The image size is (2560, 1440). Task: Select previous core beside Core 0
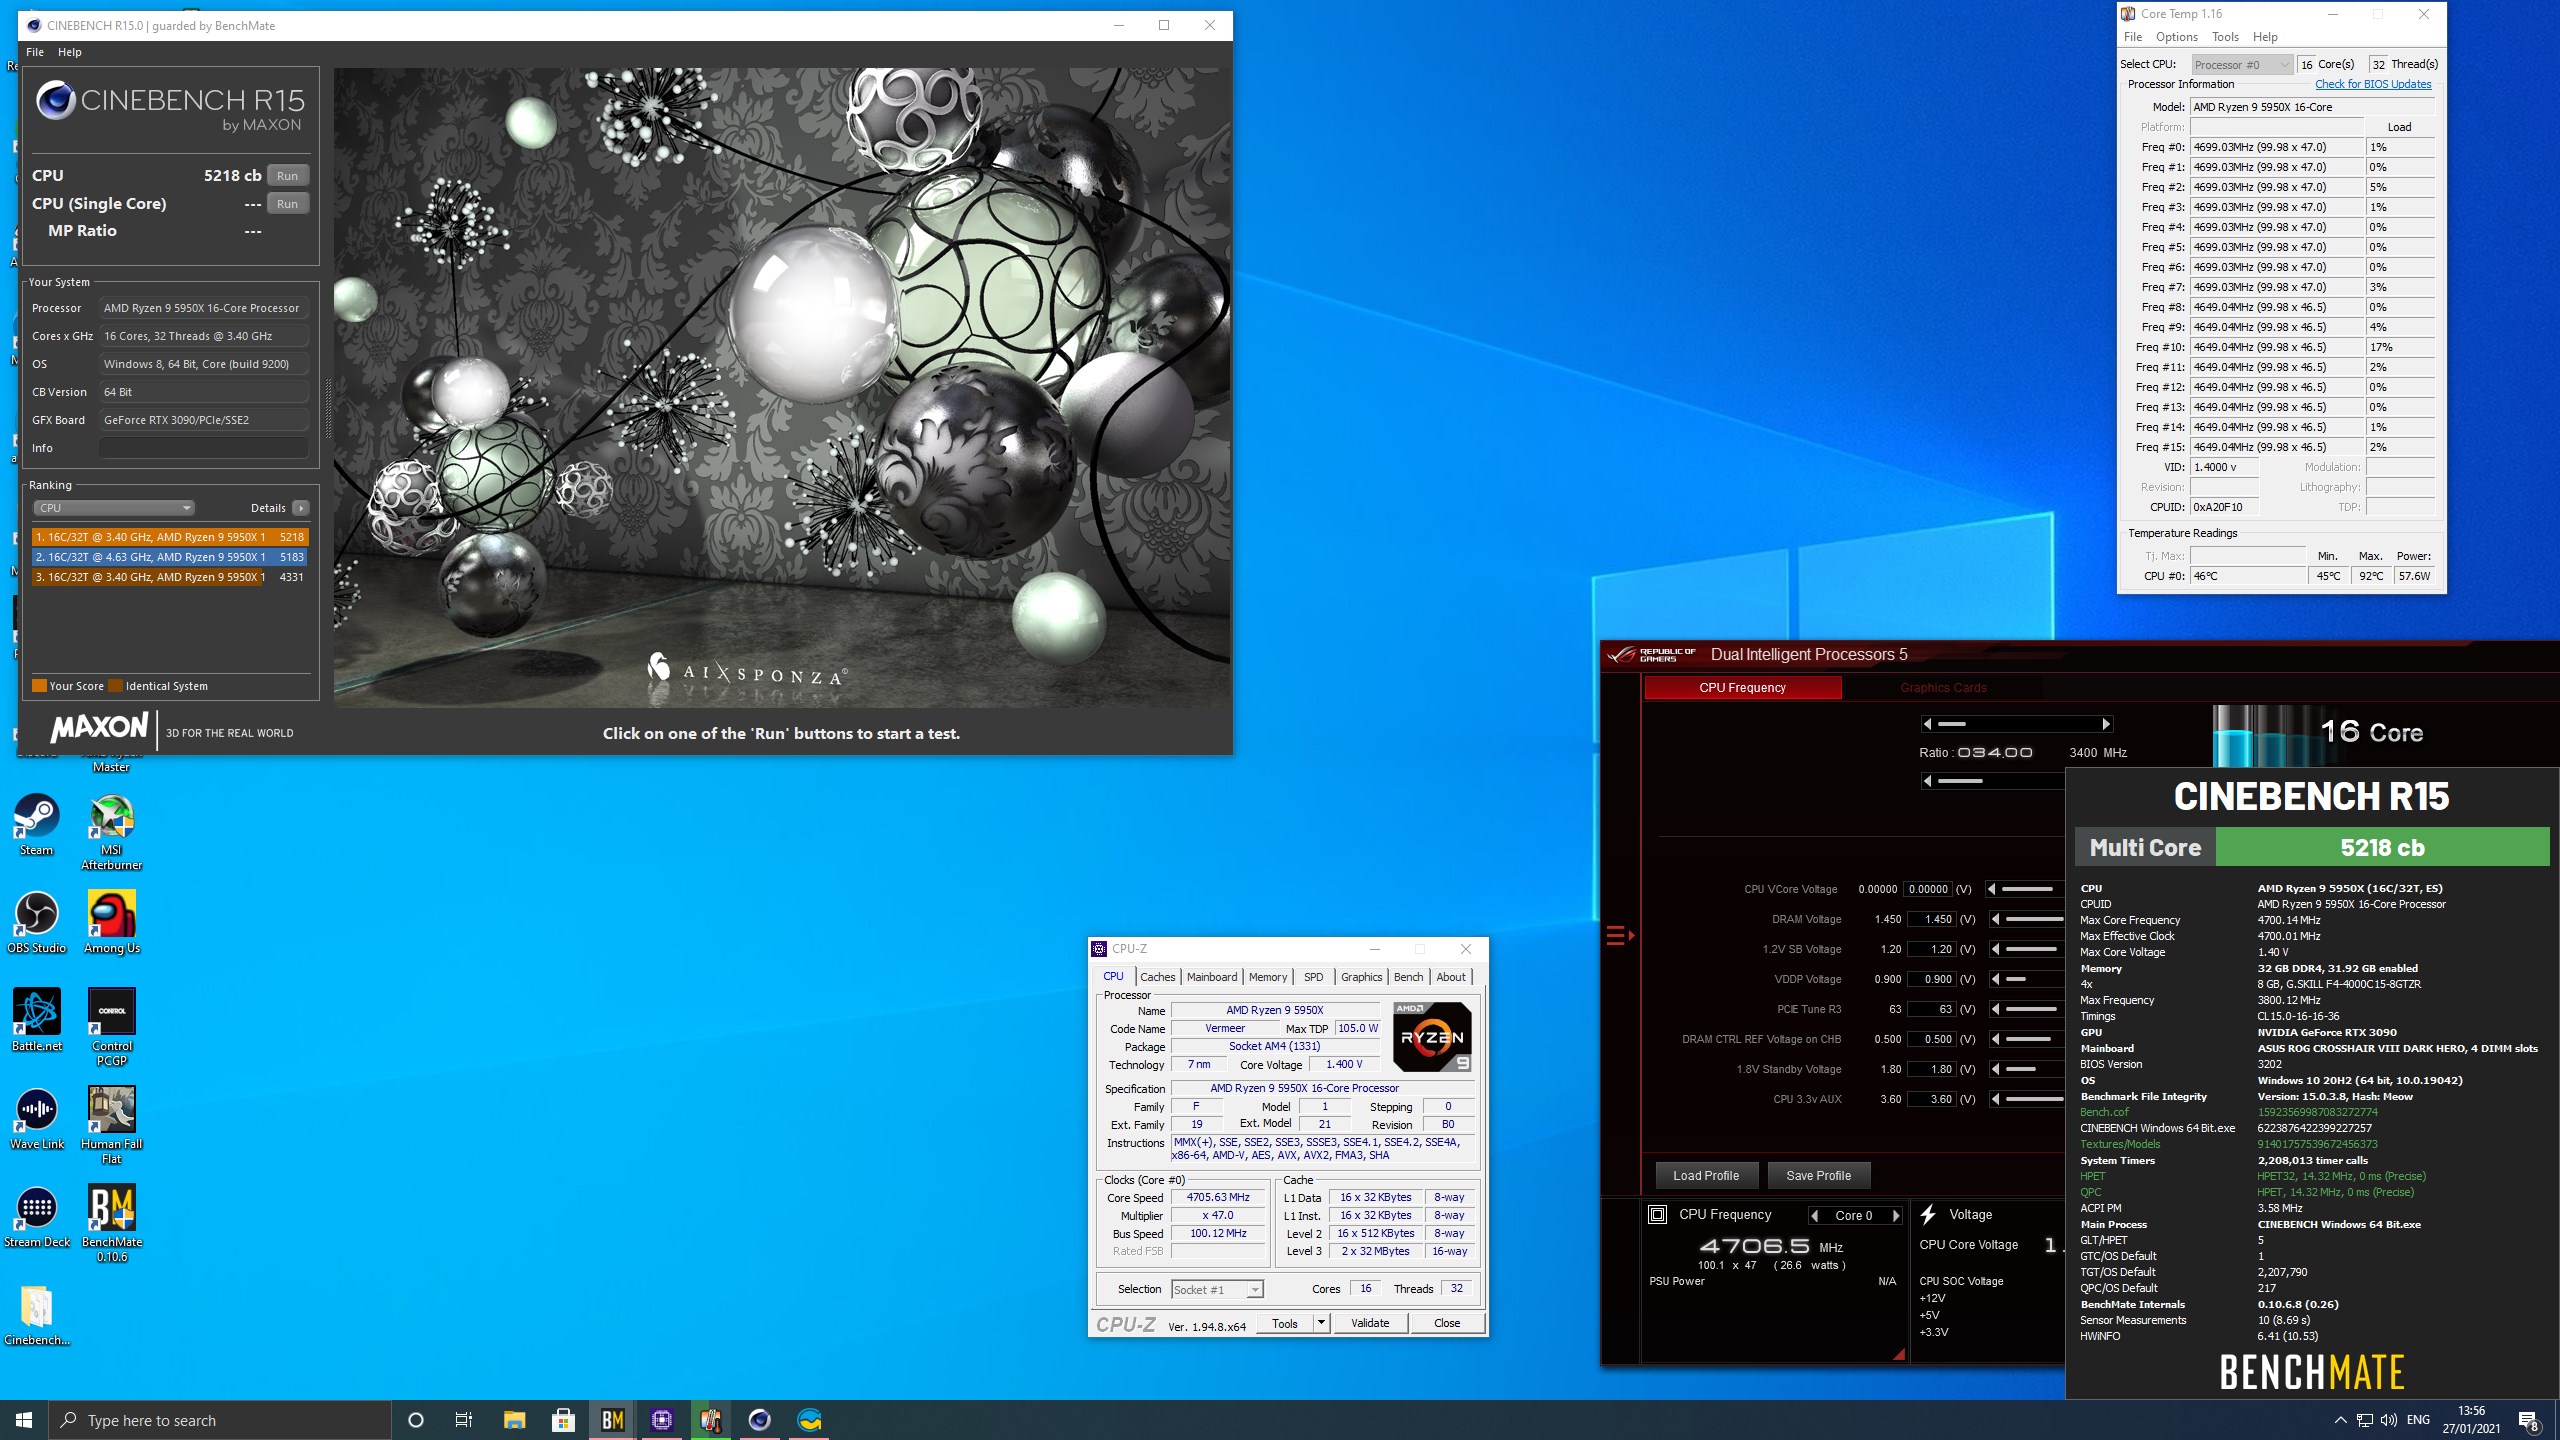coord(1815,1216)
